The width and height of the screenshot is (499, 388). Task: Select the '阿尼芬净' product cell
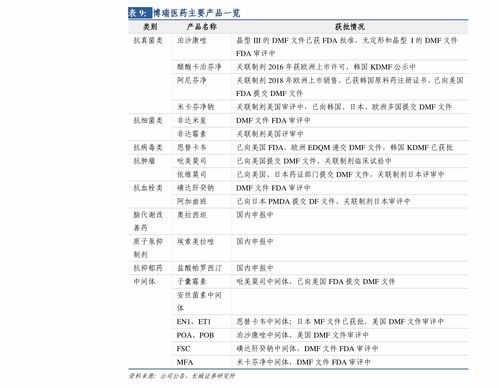192,80
